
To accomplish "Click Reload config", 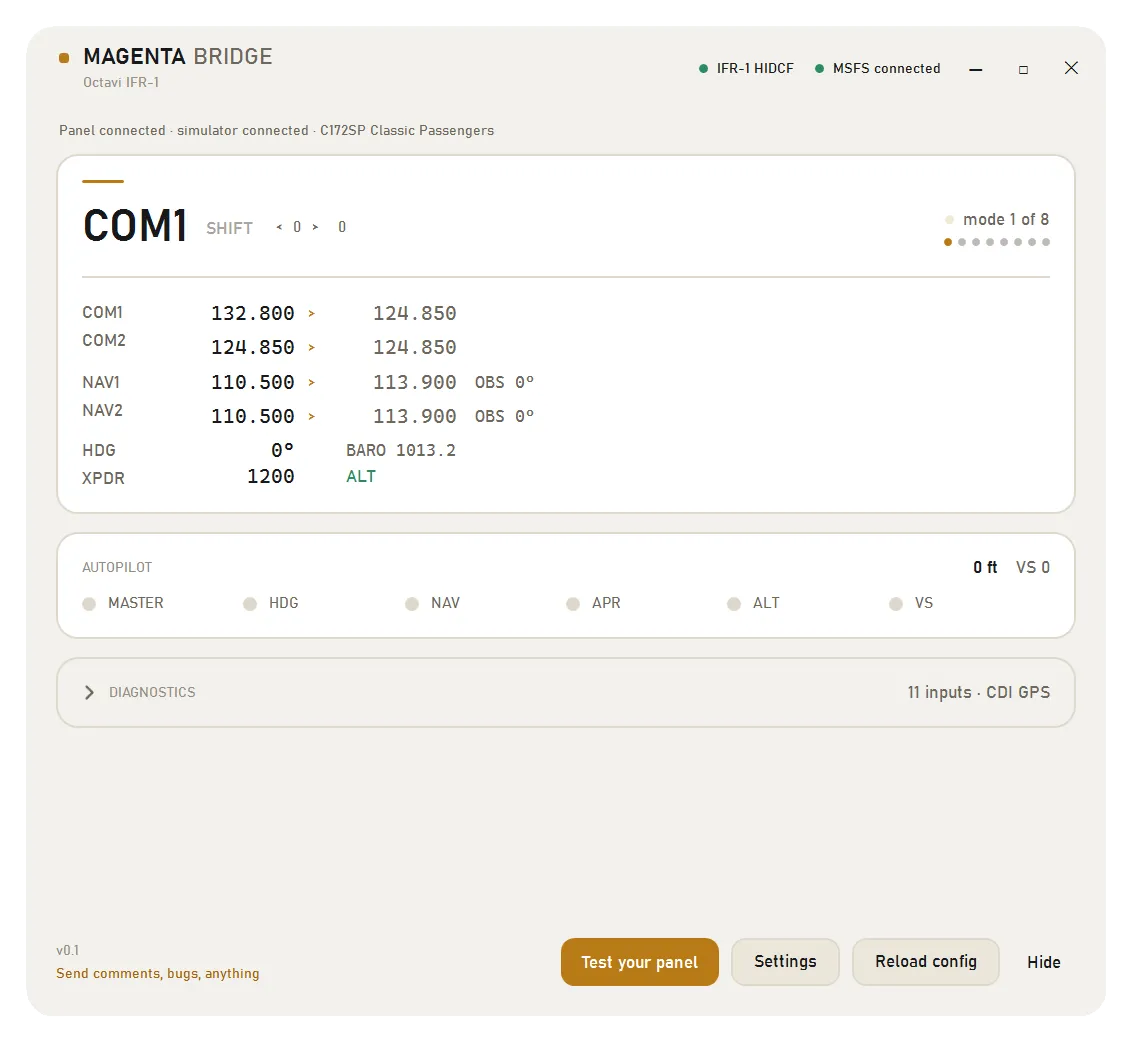I will (x=926, y=962).
